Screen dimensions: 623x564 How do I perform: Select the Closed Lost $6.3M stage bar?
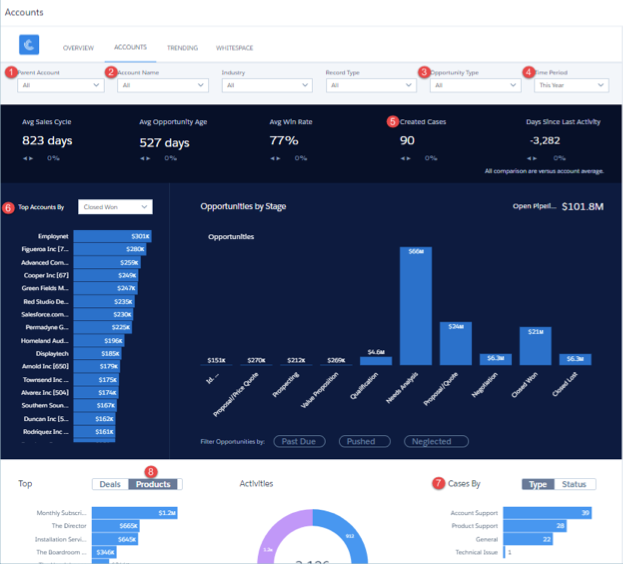click(575, 359)
